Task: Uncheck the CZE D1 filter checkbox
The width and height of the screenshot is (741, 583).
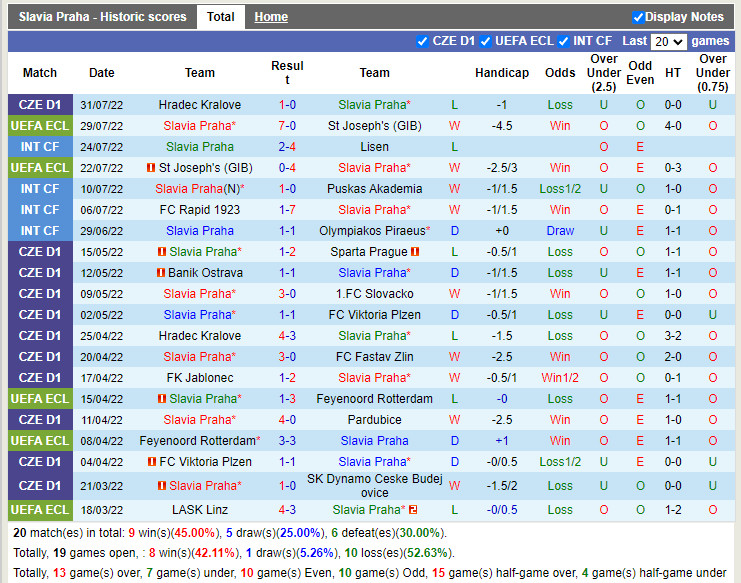Action: 422,41
